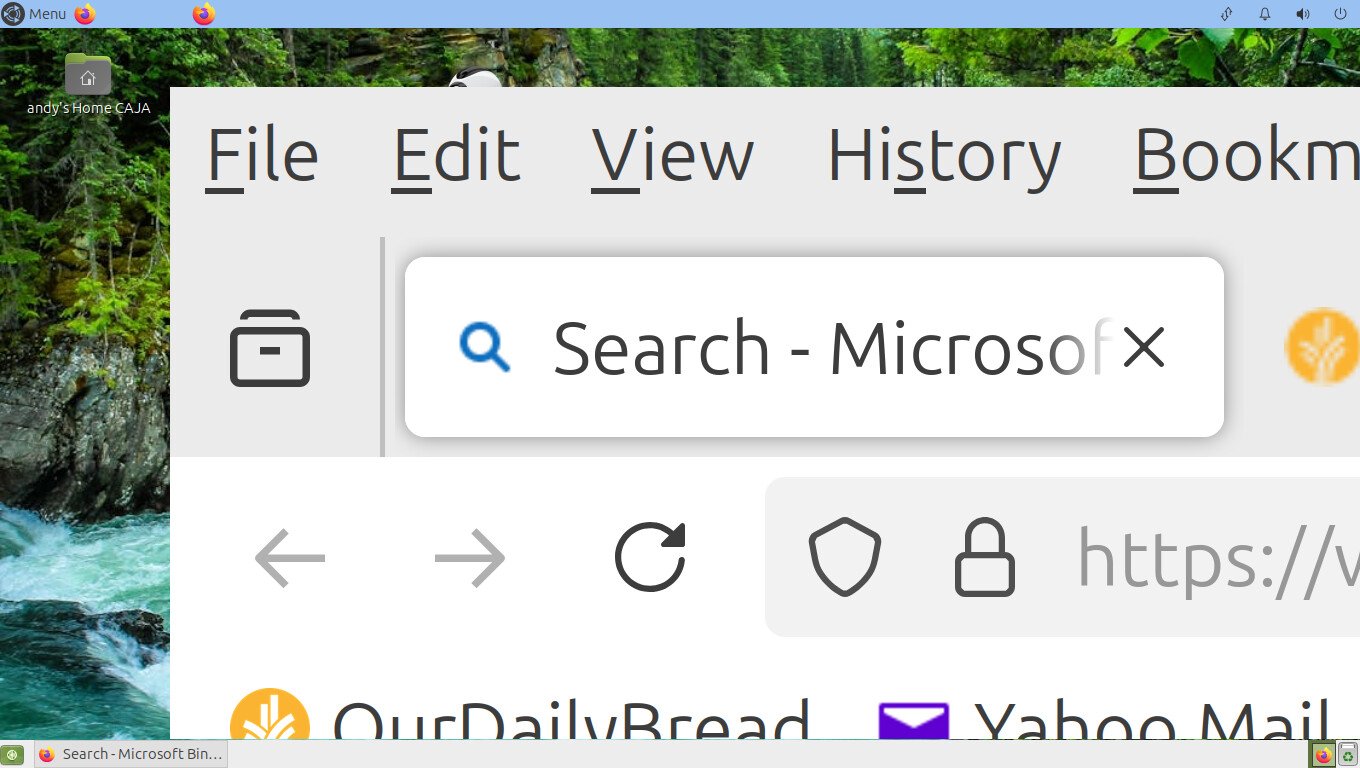This screenshot has width=1360, height=768.
Task: Open the tracking protection shield icon
Action: (844, 556)
